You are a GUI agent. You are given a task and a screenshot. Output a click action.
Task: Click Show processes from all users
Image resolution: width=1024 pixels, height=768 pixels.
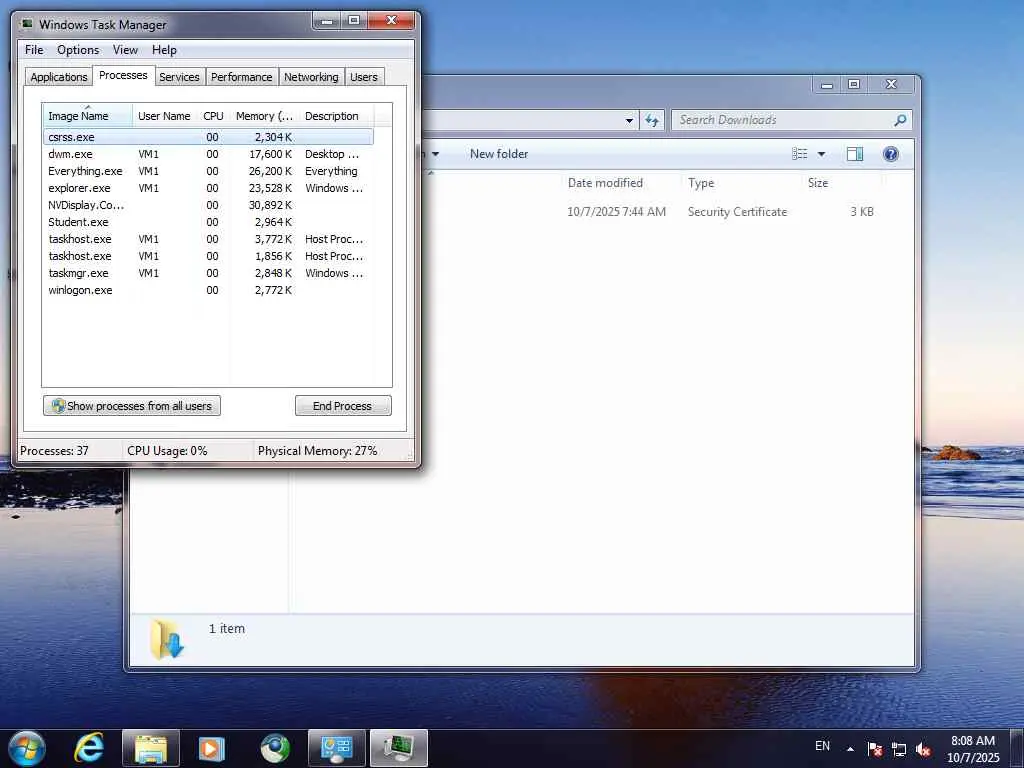pyautogui.click(x=132, y=406)
